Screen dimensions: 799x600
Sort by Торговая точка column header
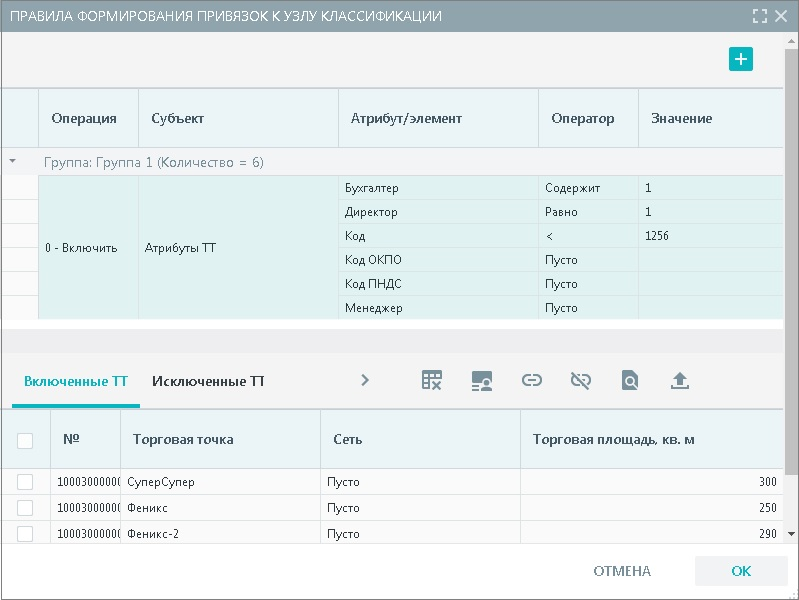pos(221,439)
